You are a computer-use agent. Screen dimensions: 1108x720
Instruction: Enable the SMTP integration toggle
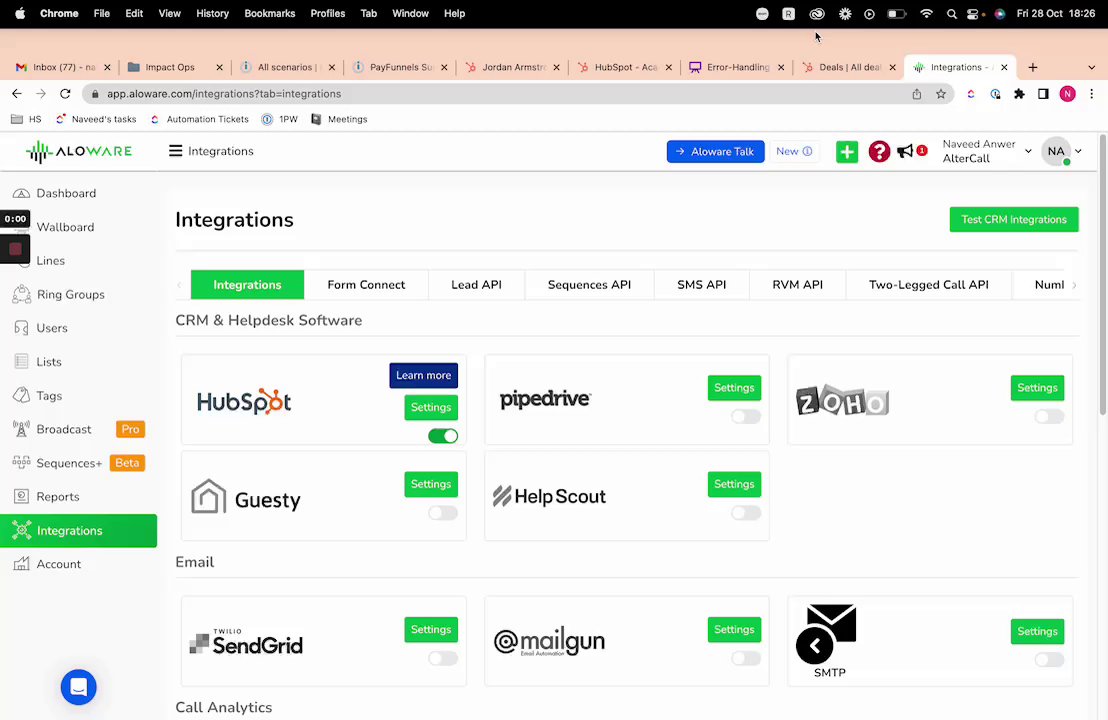1049,659
